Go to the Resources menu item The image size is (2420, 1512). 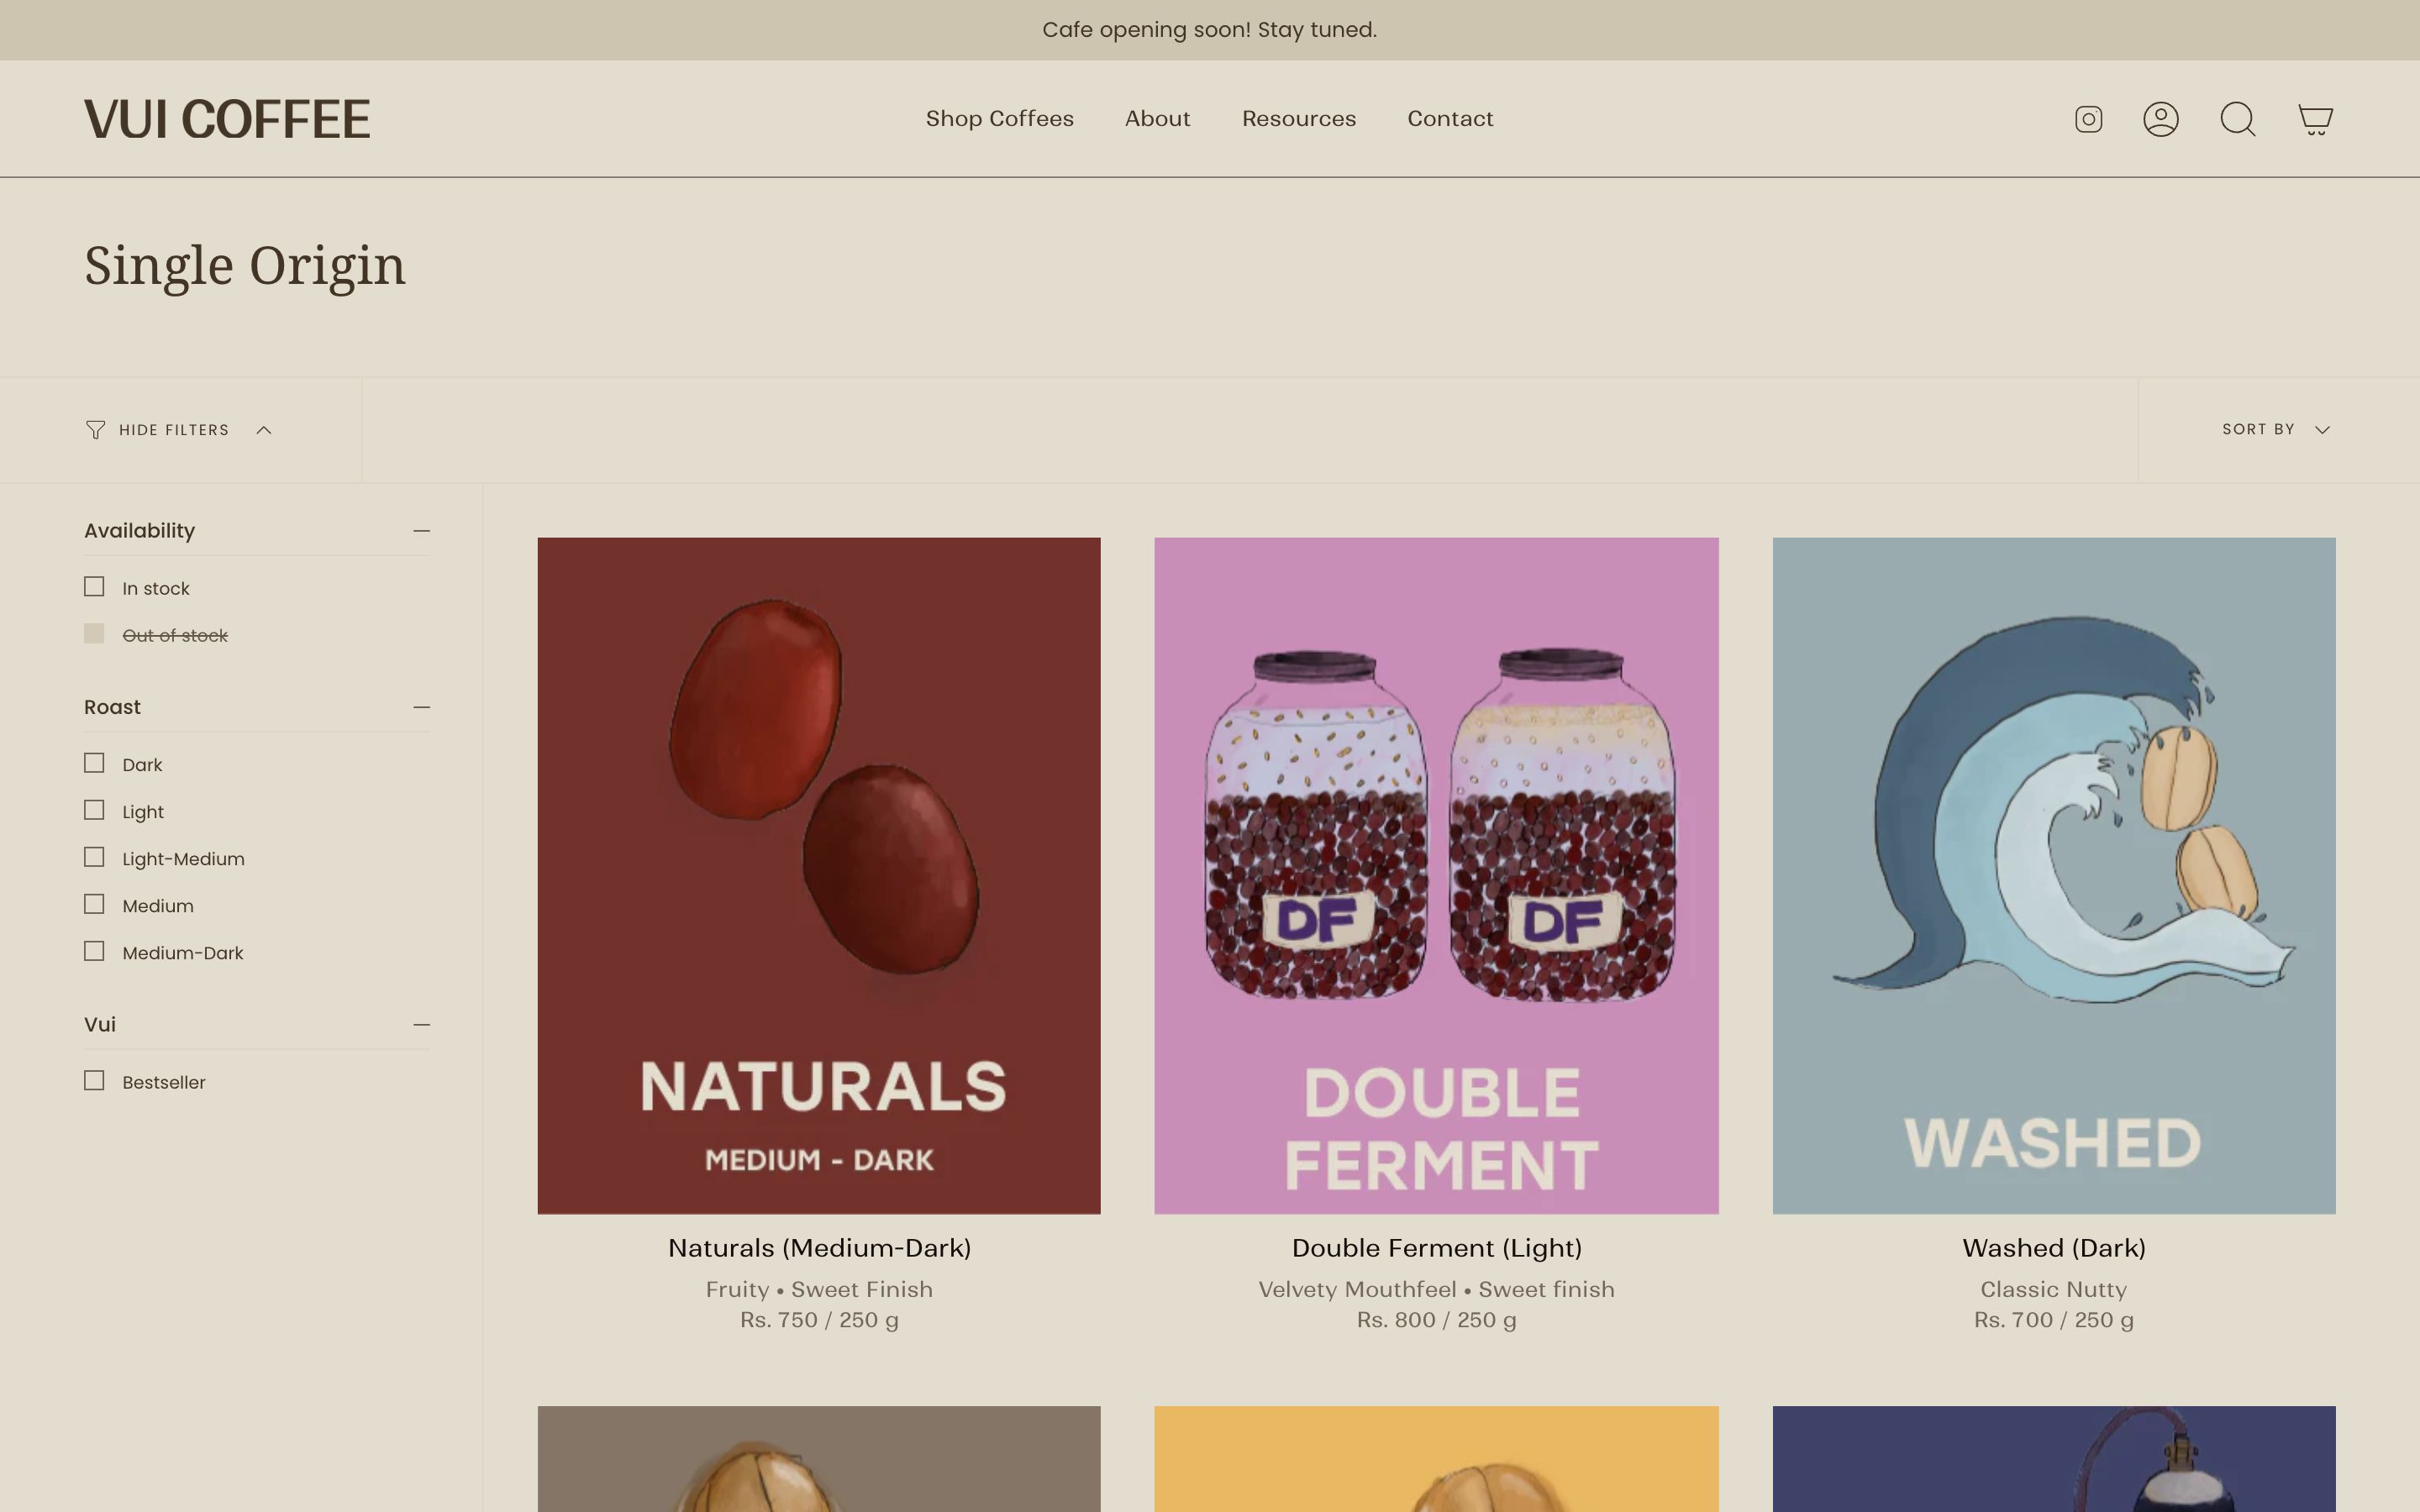click(1298, 119)
